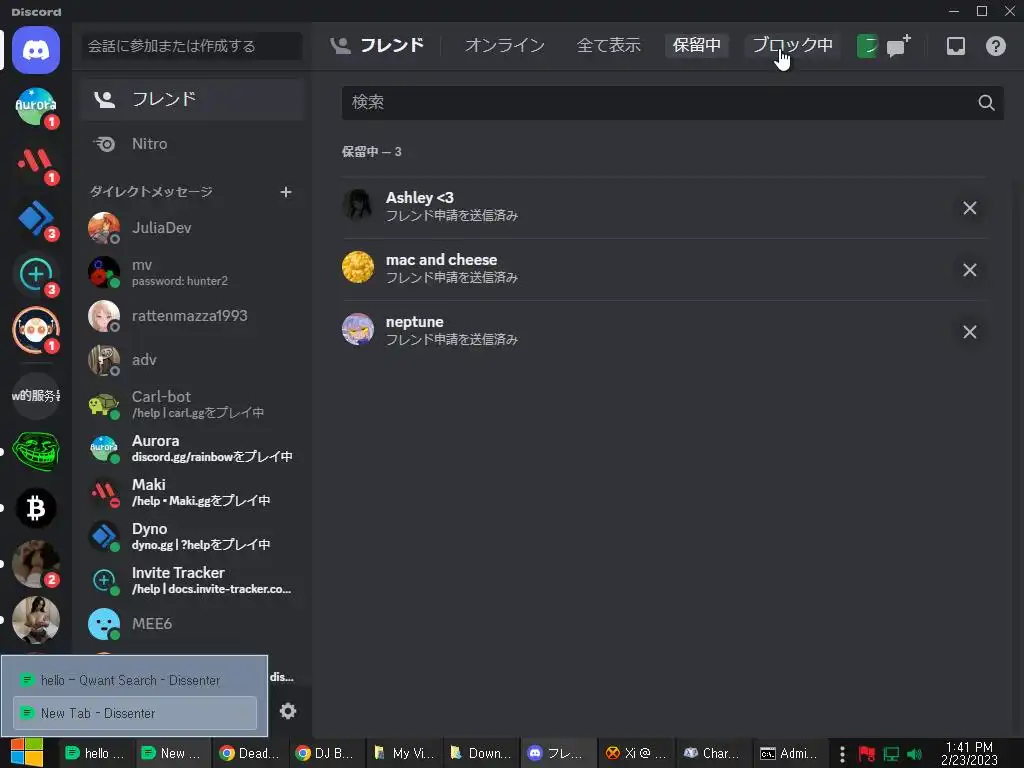The height and width of the screenshot is (768, 1024).
Task: Switch to DJ B... Chrome taskbar item
Action: pyautogui.click(x=326, y=753)
